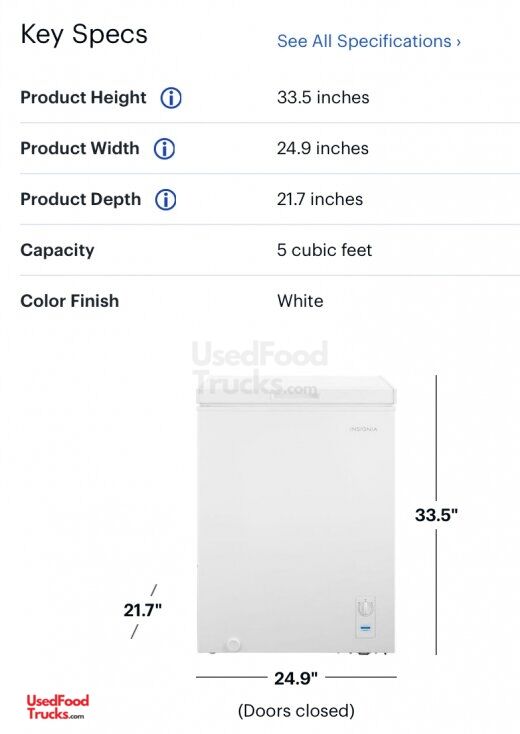Select the 33.5" height dimension label
This screenshot has width=520, height=734.
(x=436, y=515)
